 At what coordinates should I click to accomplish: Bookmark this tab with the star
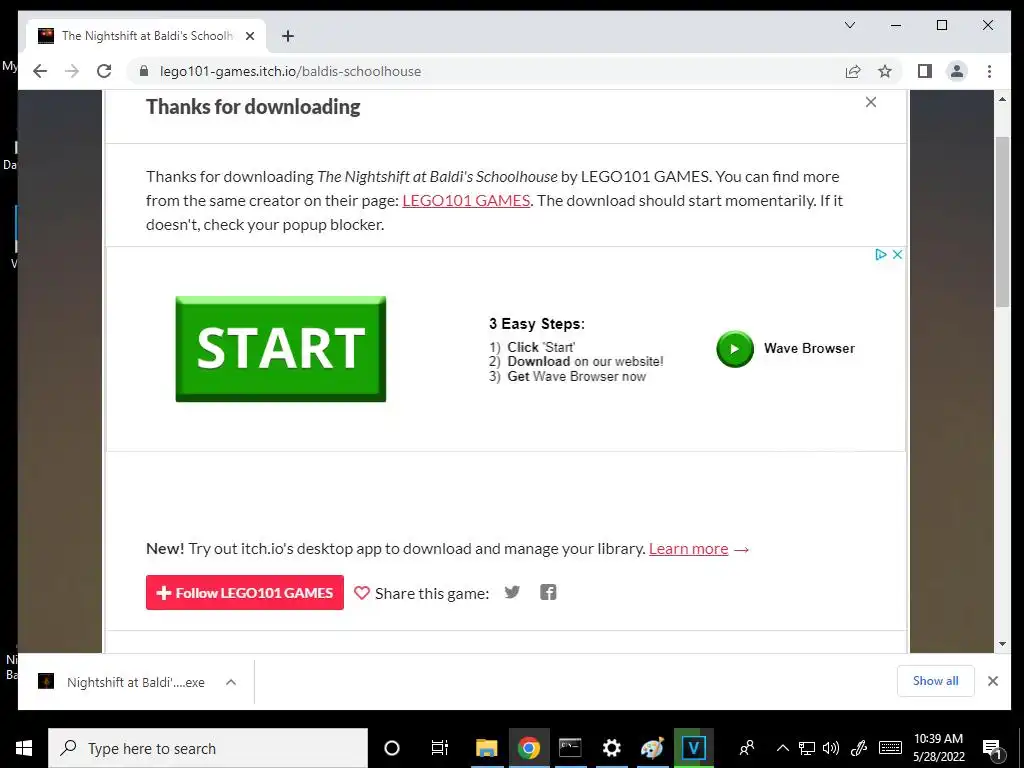coord(885,71)
